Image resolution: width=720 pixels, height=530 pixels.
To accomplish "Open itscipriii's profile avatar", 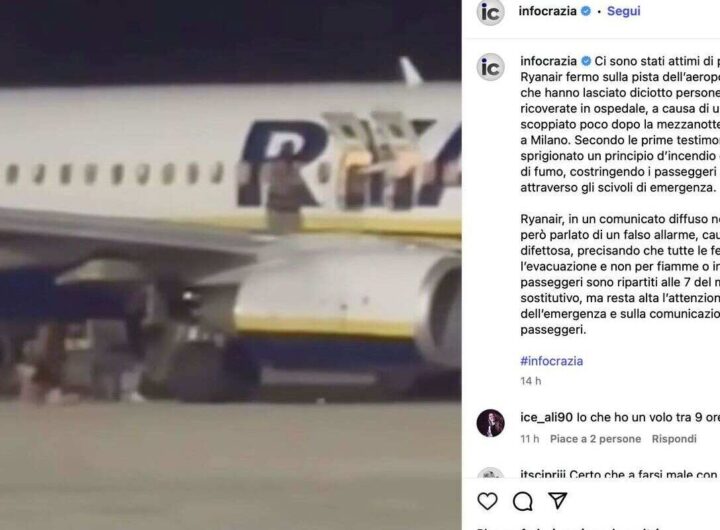I will (490, 473).
